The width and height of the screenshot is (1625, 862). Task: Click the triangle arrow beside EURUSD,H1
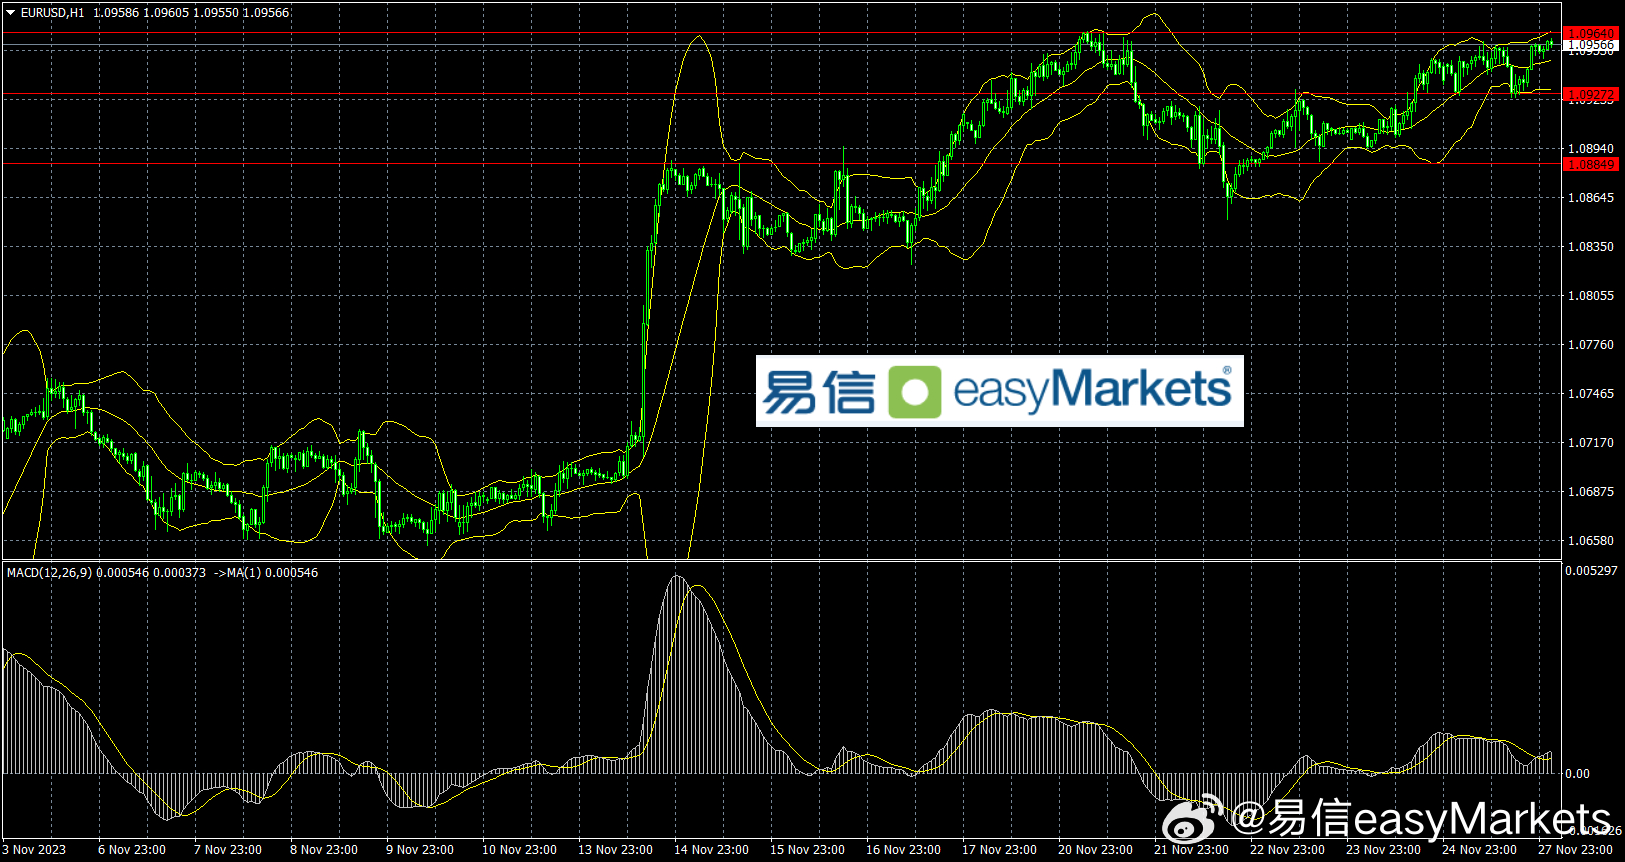tap(11, 13)
